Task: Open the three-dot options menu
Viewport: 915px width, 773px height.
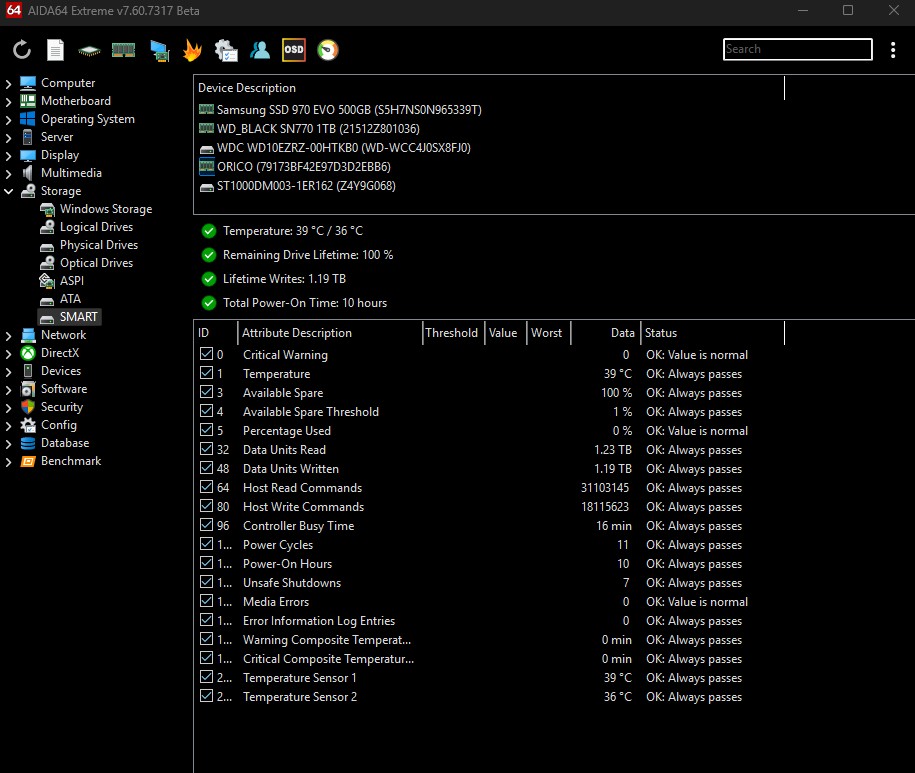Action: (893, 50)
